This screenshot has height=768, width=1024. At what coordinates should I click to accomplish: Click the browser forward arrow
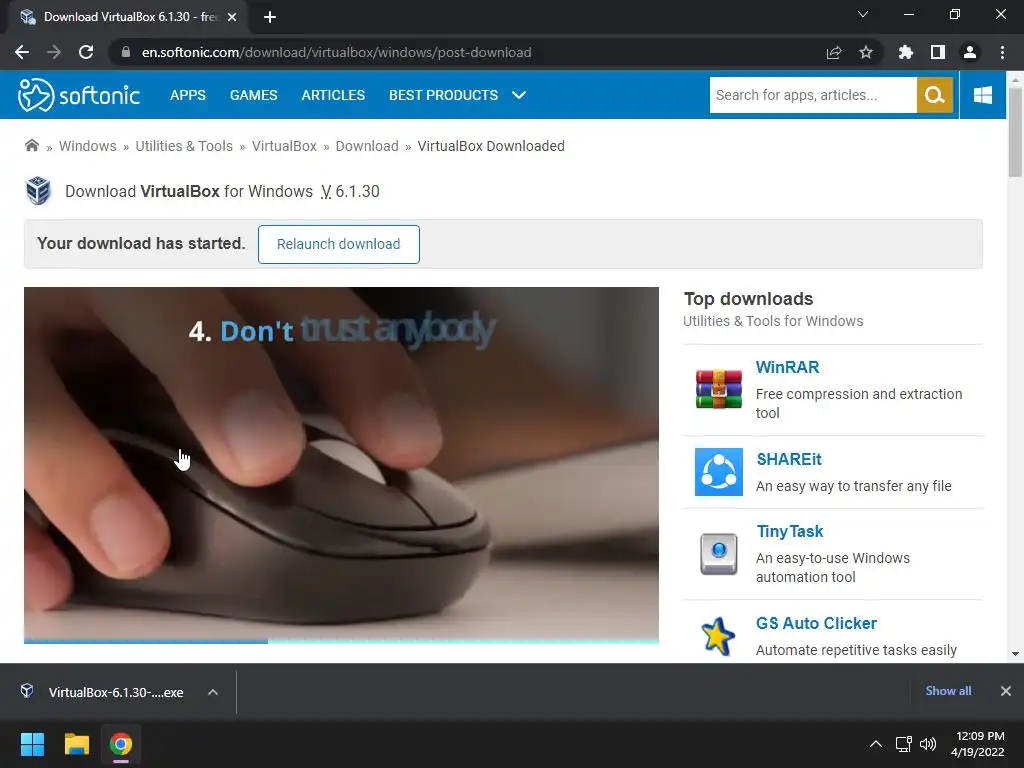(54, 52)
